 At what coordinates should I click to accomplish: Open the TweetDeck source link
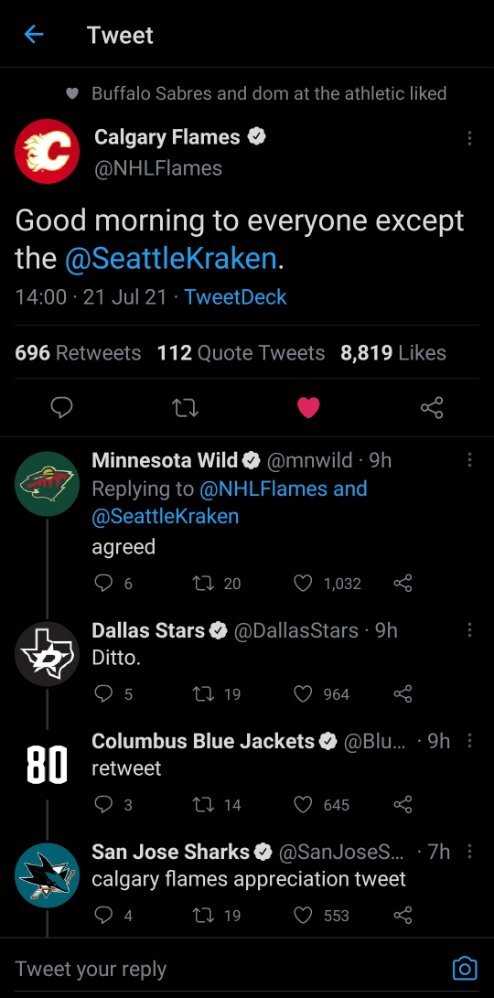[x=236, y=297]
